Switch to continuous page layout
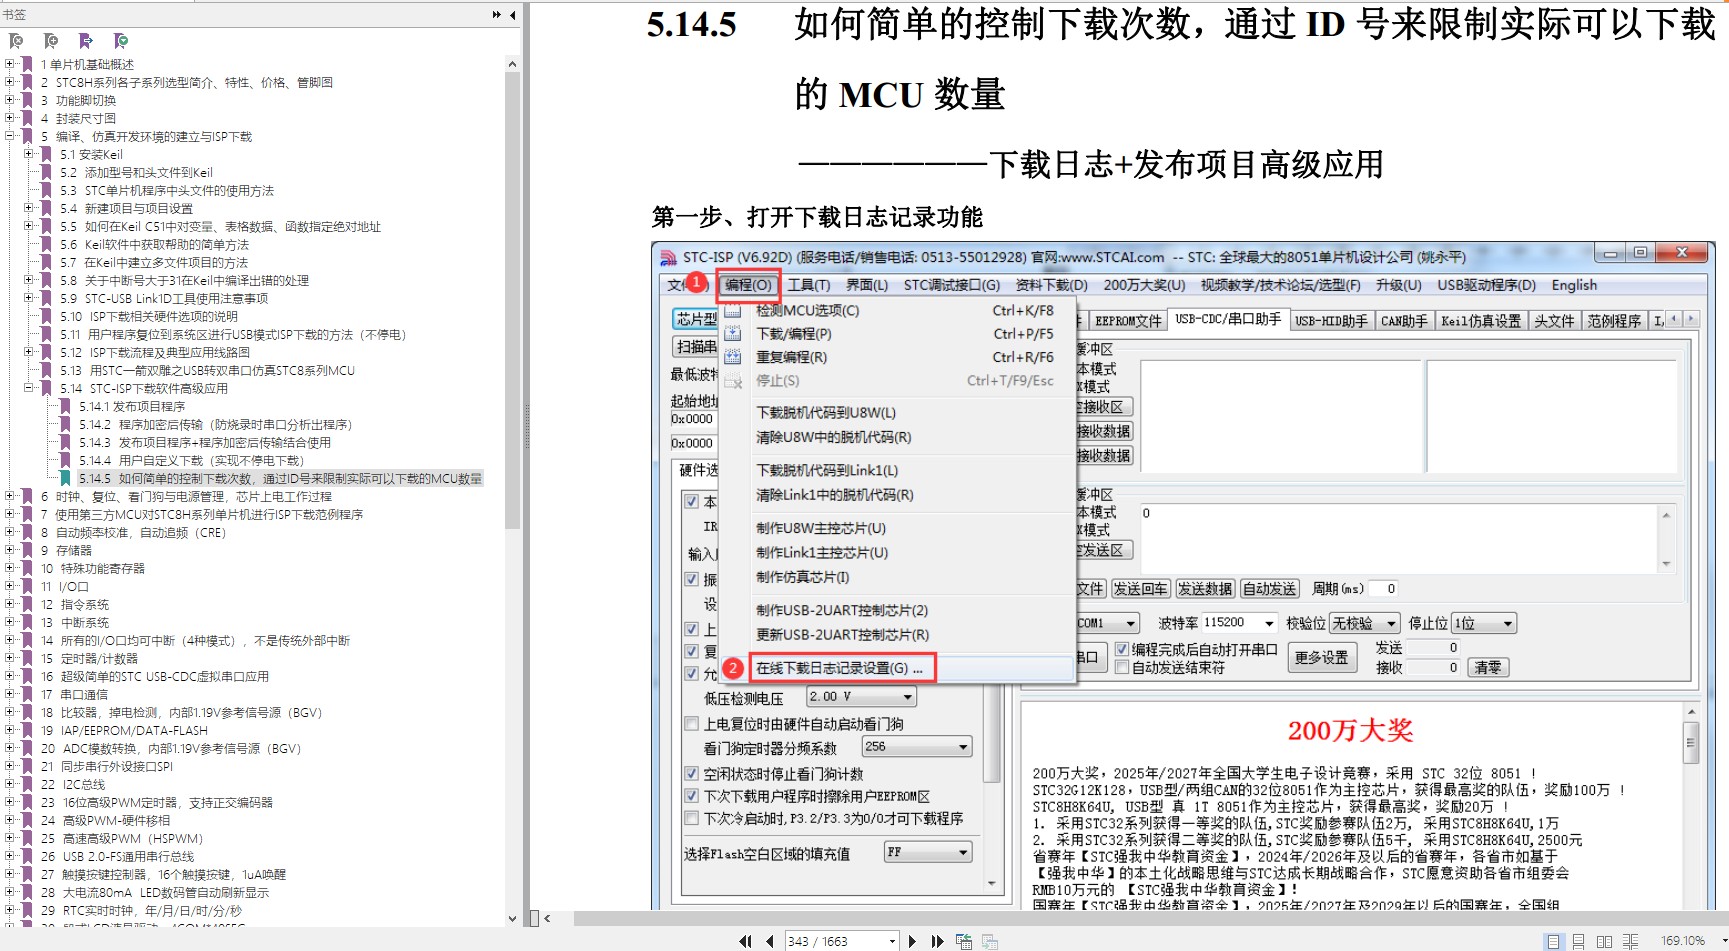1729x951 pixels. click(x=1579, y=941)
